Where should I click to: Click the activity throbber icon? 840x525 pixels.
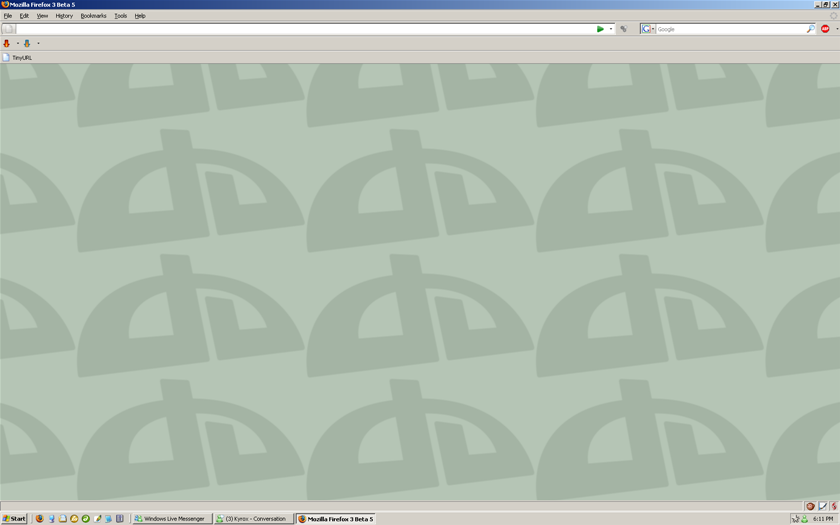tap(834, 16)
